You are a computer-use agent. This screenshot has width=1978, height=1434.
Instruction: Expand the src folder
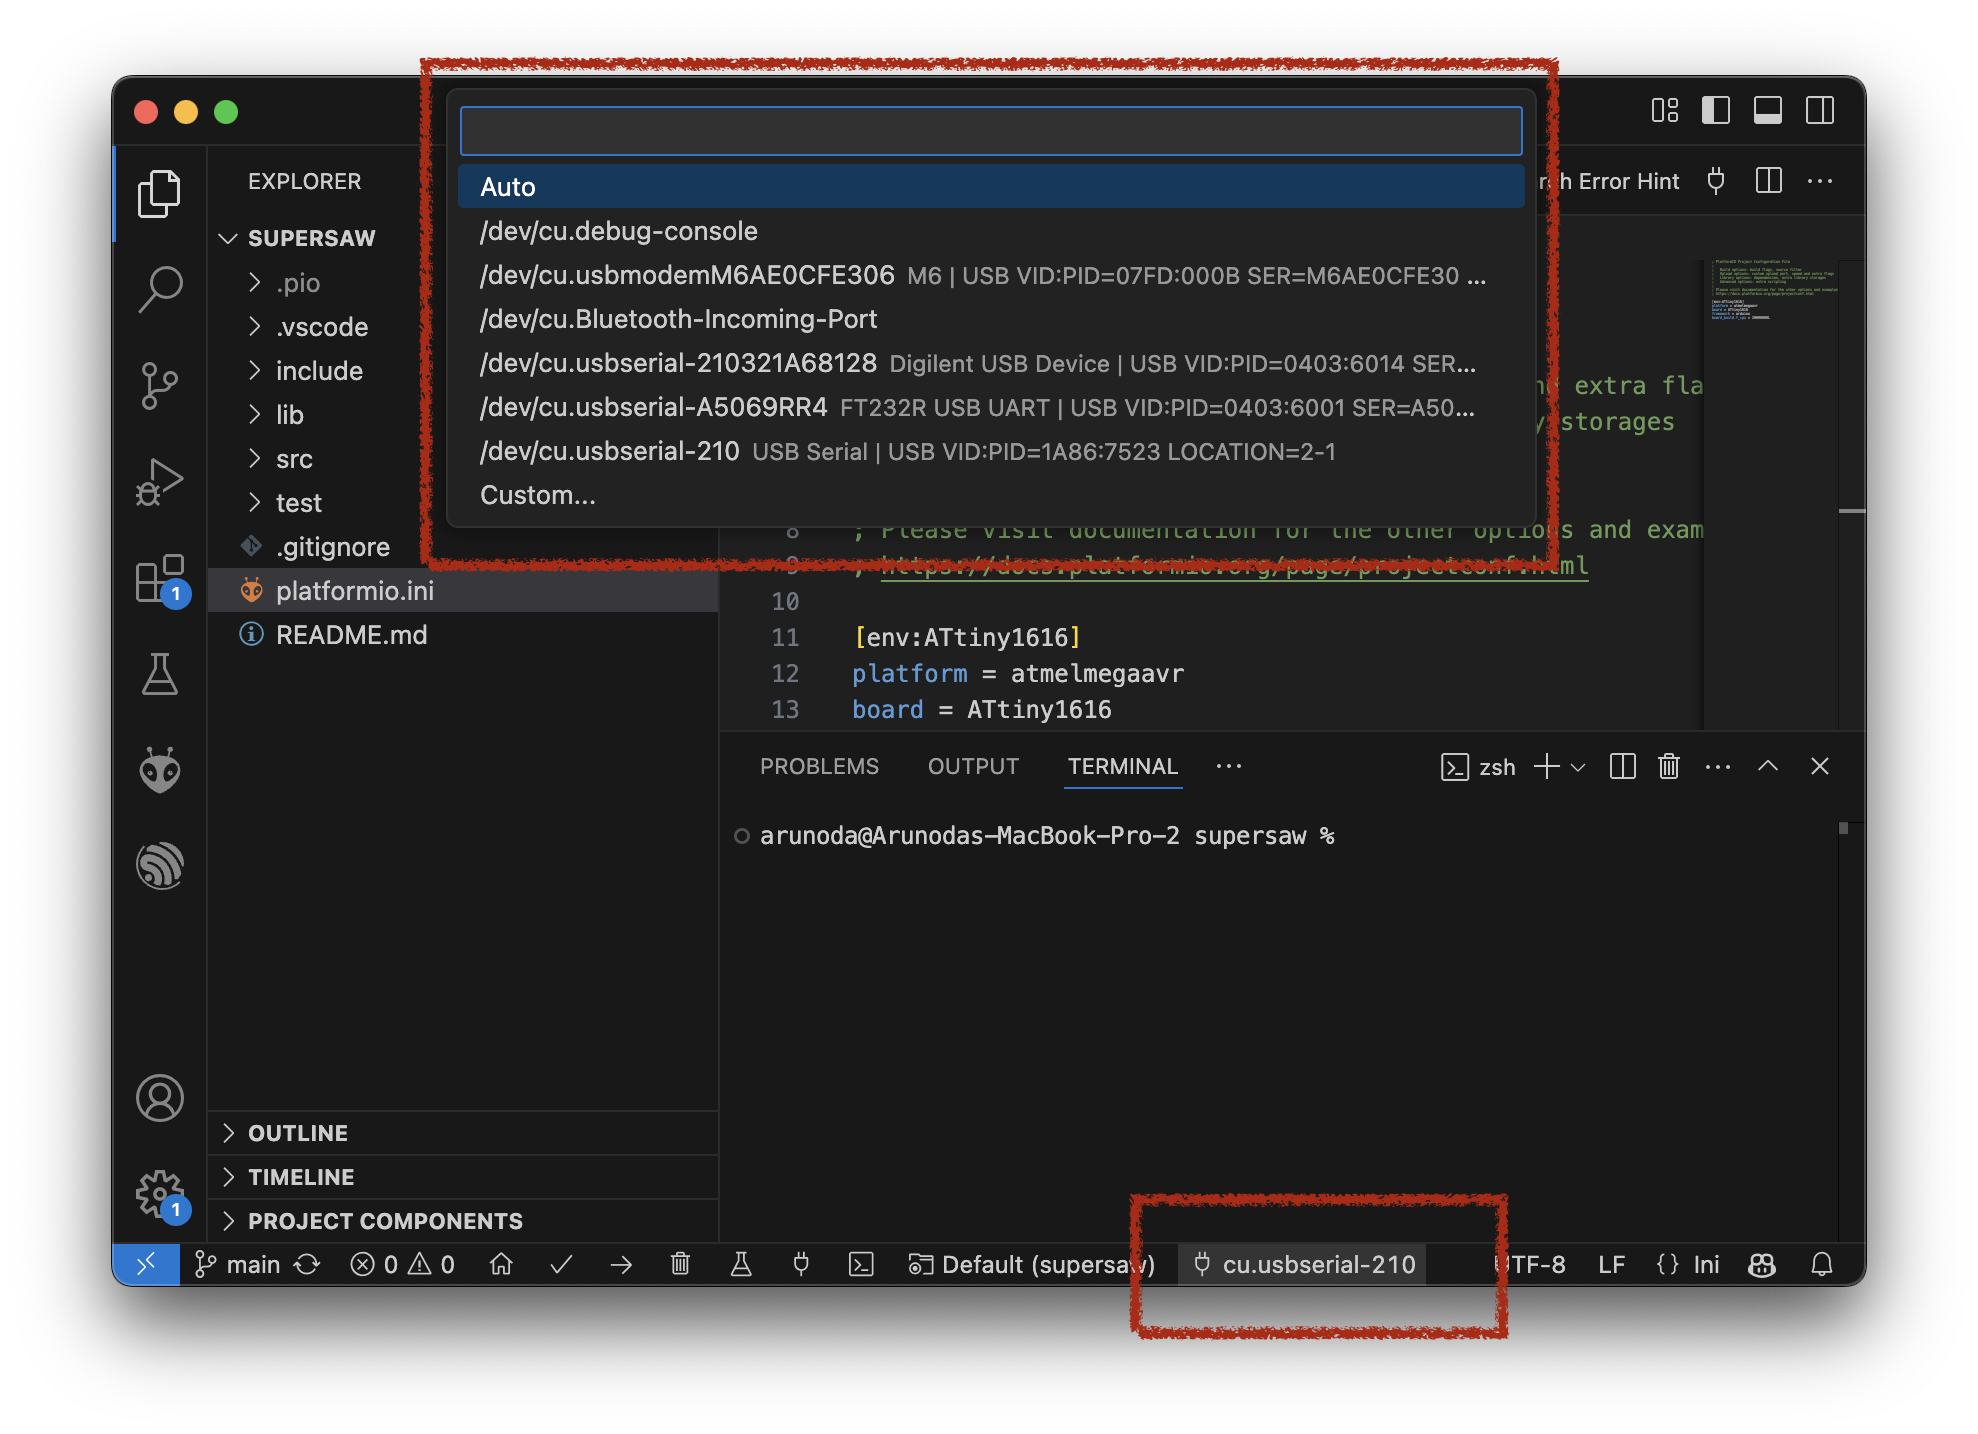pos(463,459)
